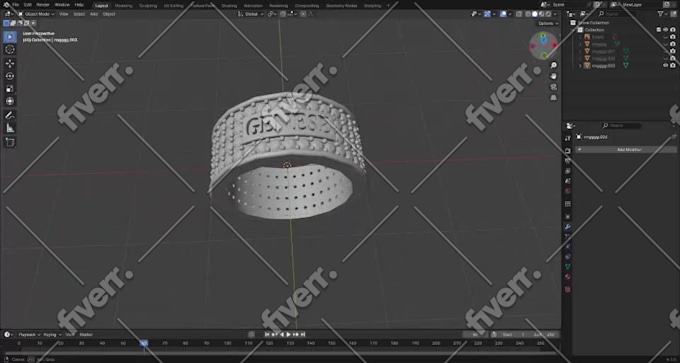Screen dimensions: 680x363
Task: Open the Tool properties tab icon
Action: pos(568,138)
